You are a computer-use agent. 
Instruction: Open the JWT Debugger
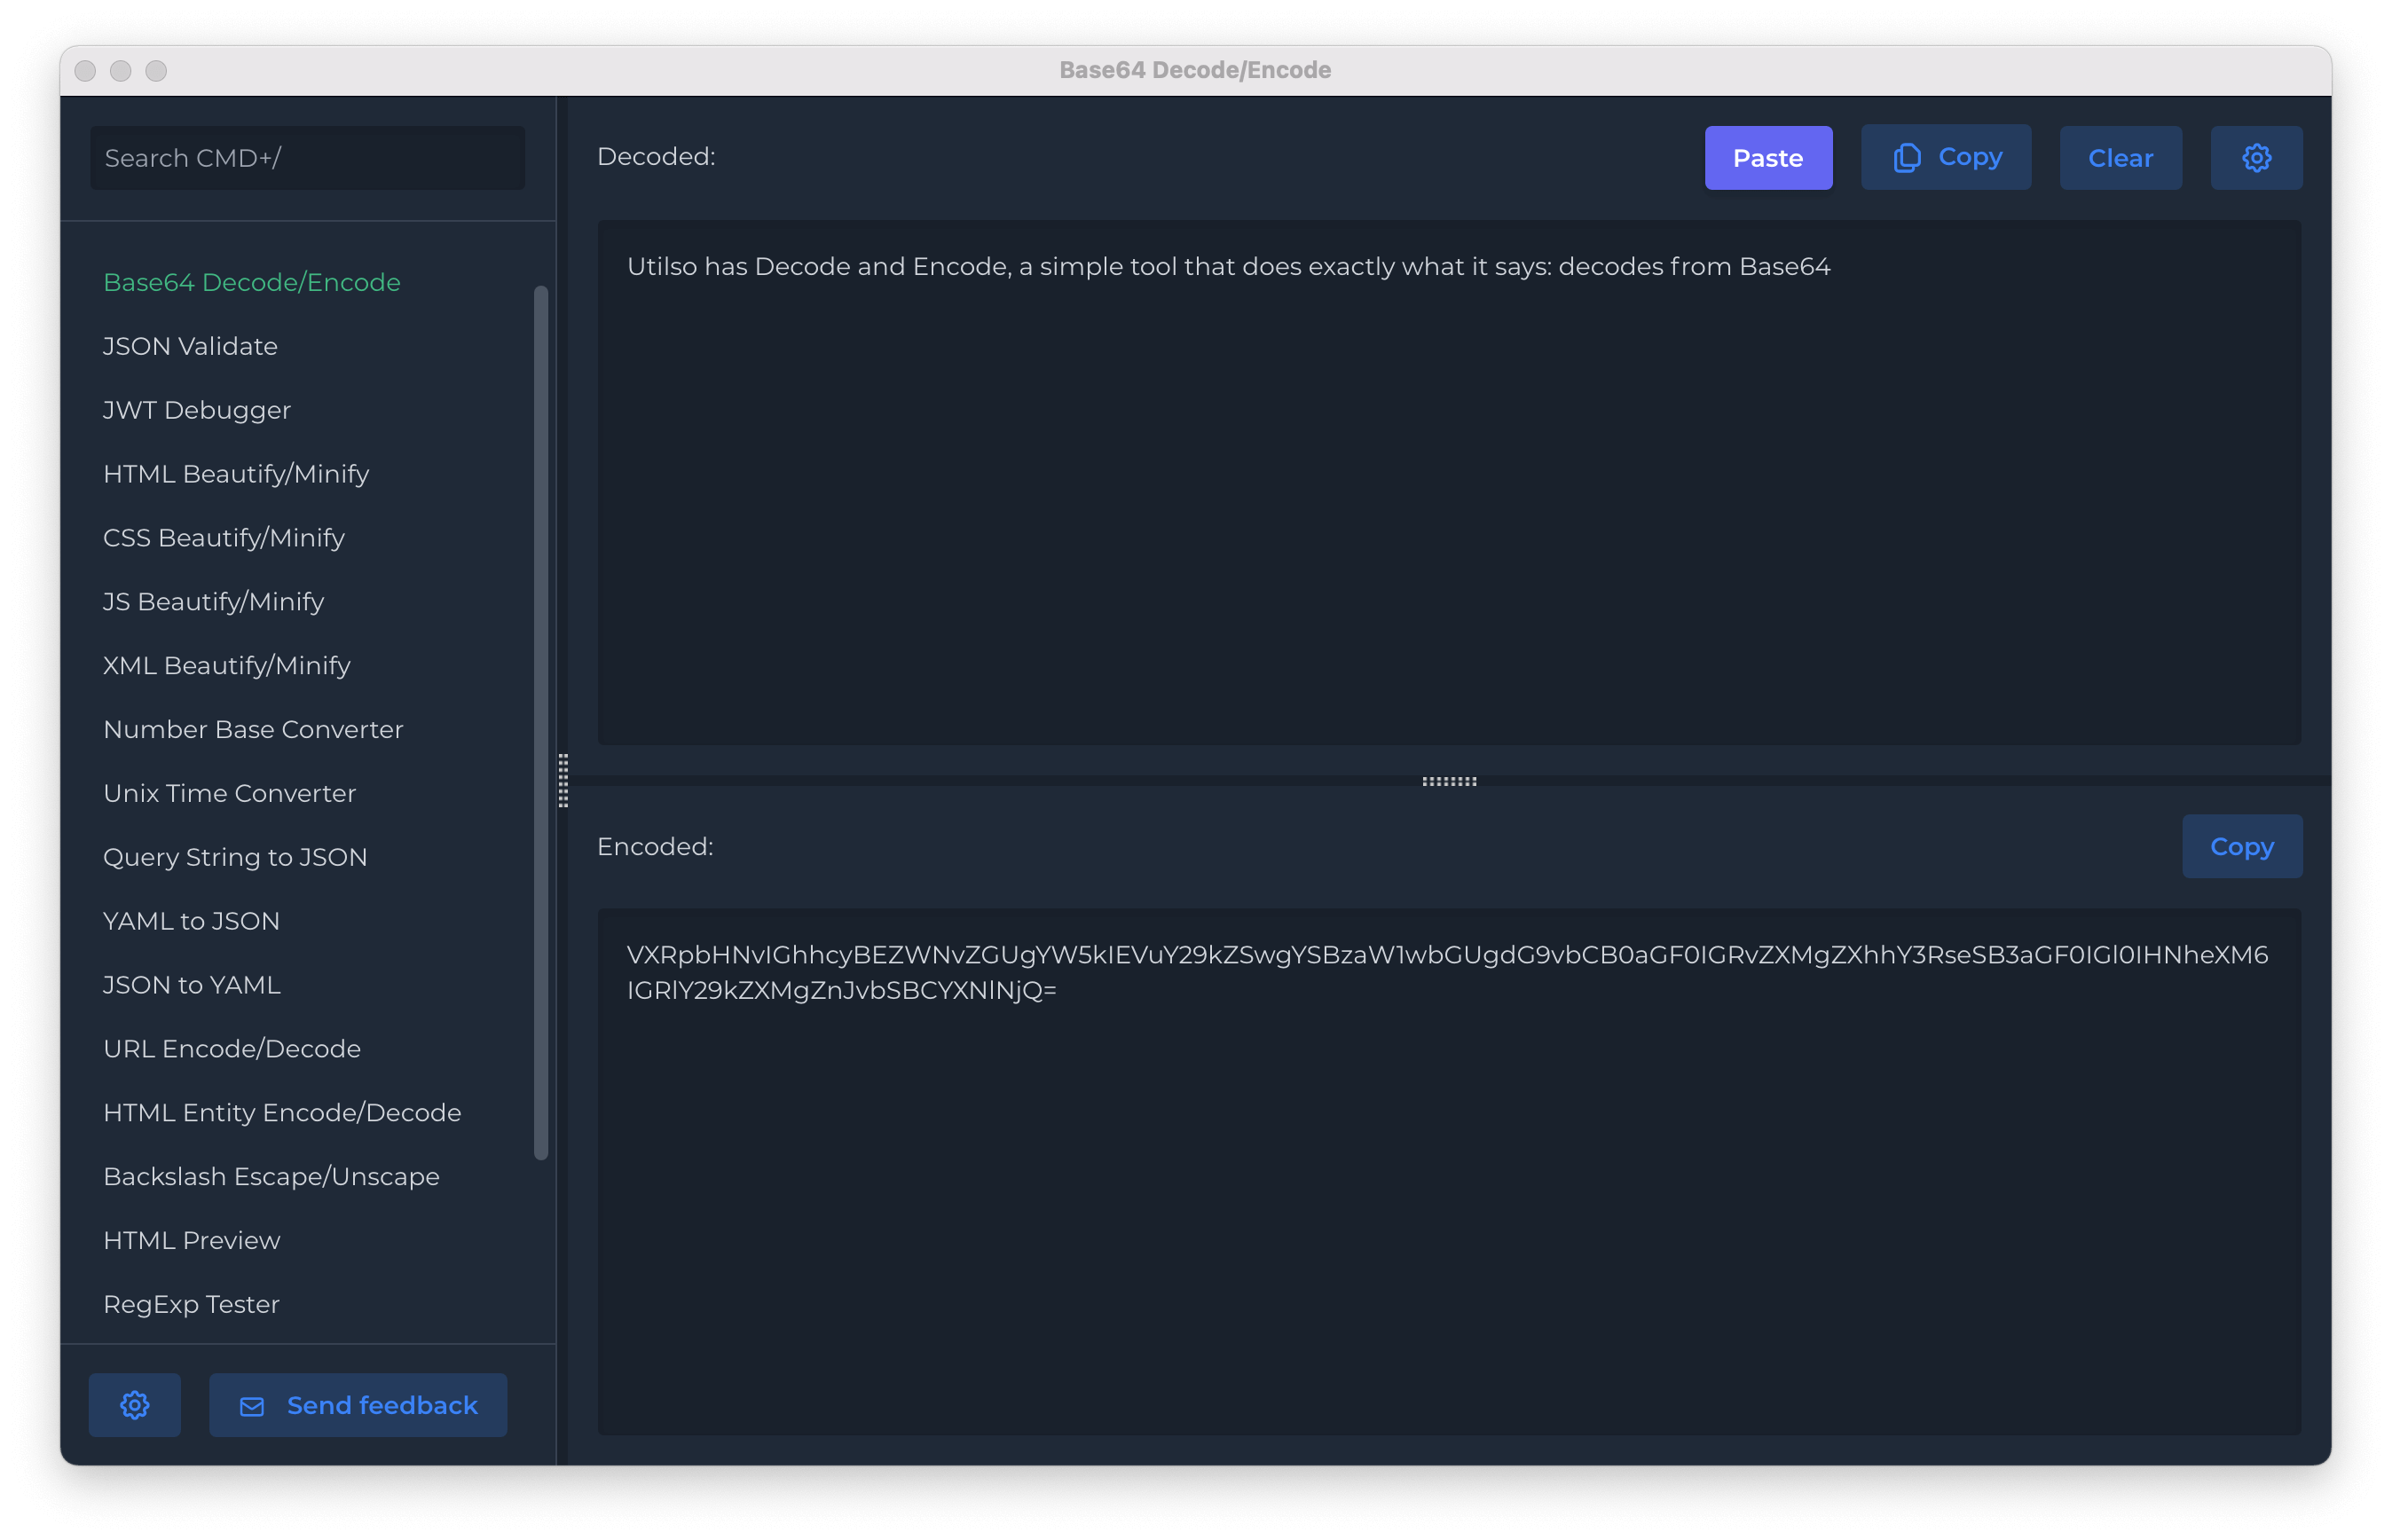196,410
